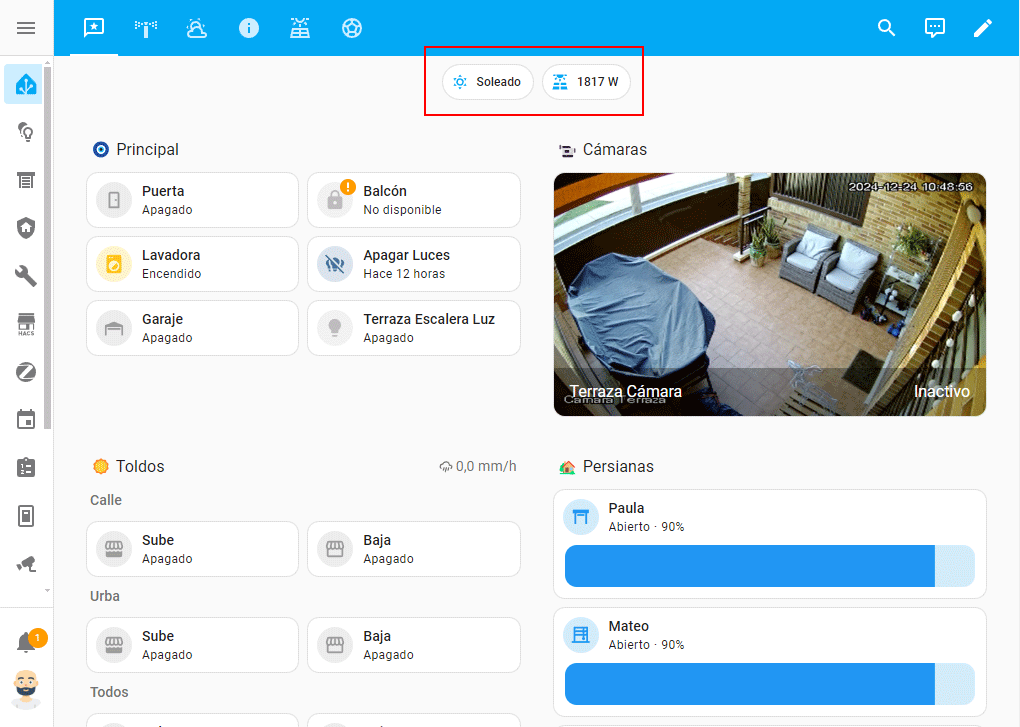Click the Mateo blind icon
Screen dimensions: 1020x727
click(x=580, y=635)
